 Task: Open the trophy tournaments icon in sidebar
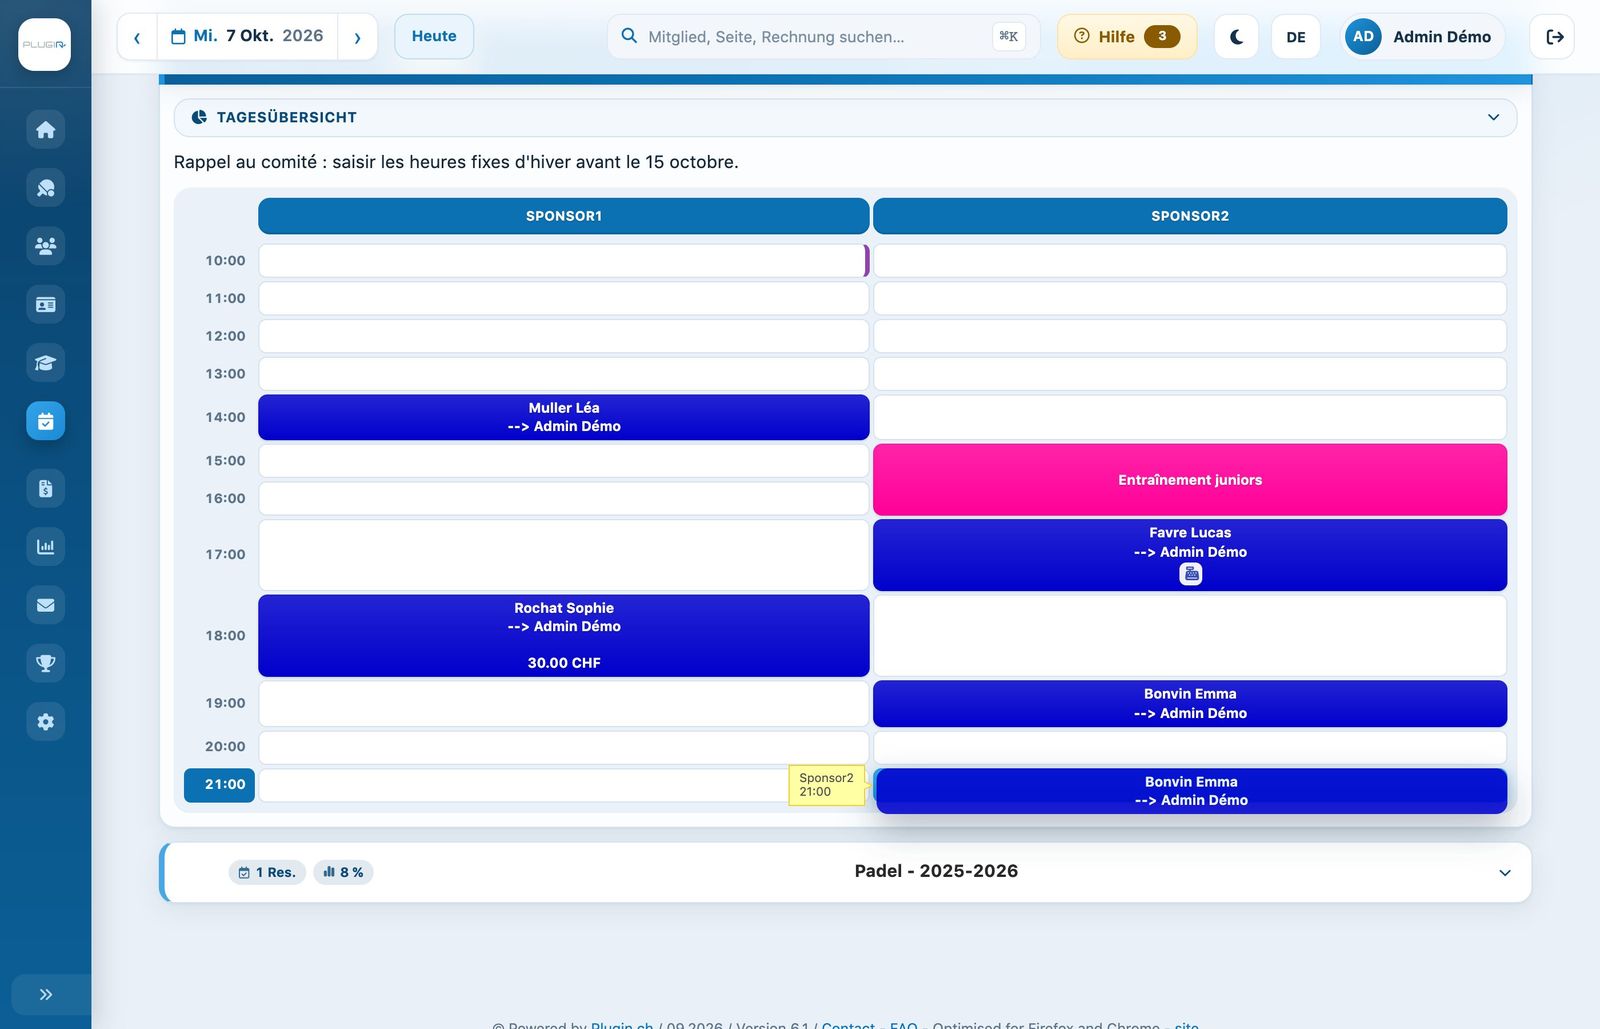[x=45, y=663]
